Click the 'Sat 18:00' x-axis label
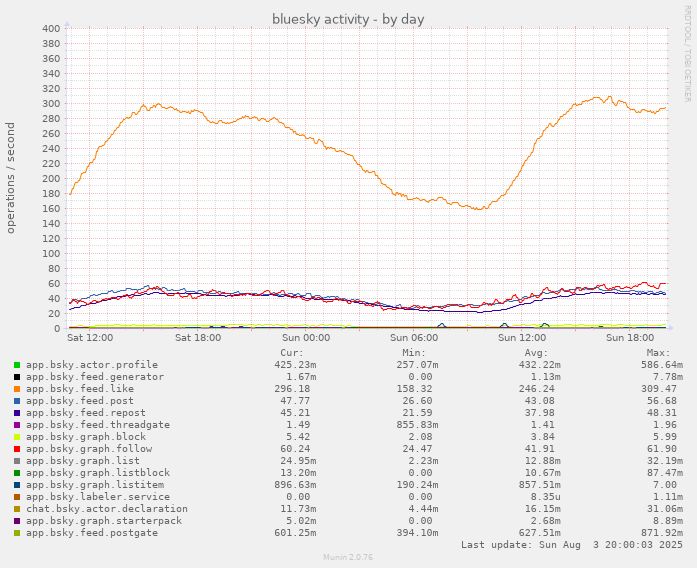Image resolution: width=697 pixels, height=568 pixels. (198, 338)
